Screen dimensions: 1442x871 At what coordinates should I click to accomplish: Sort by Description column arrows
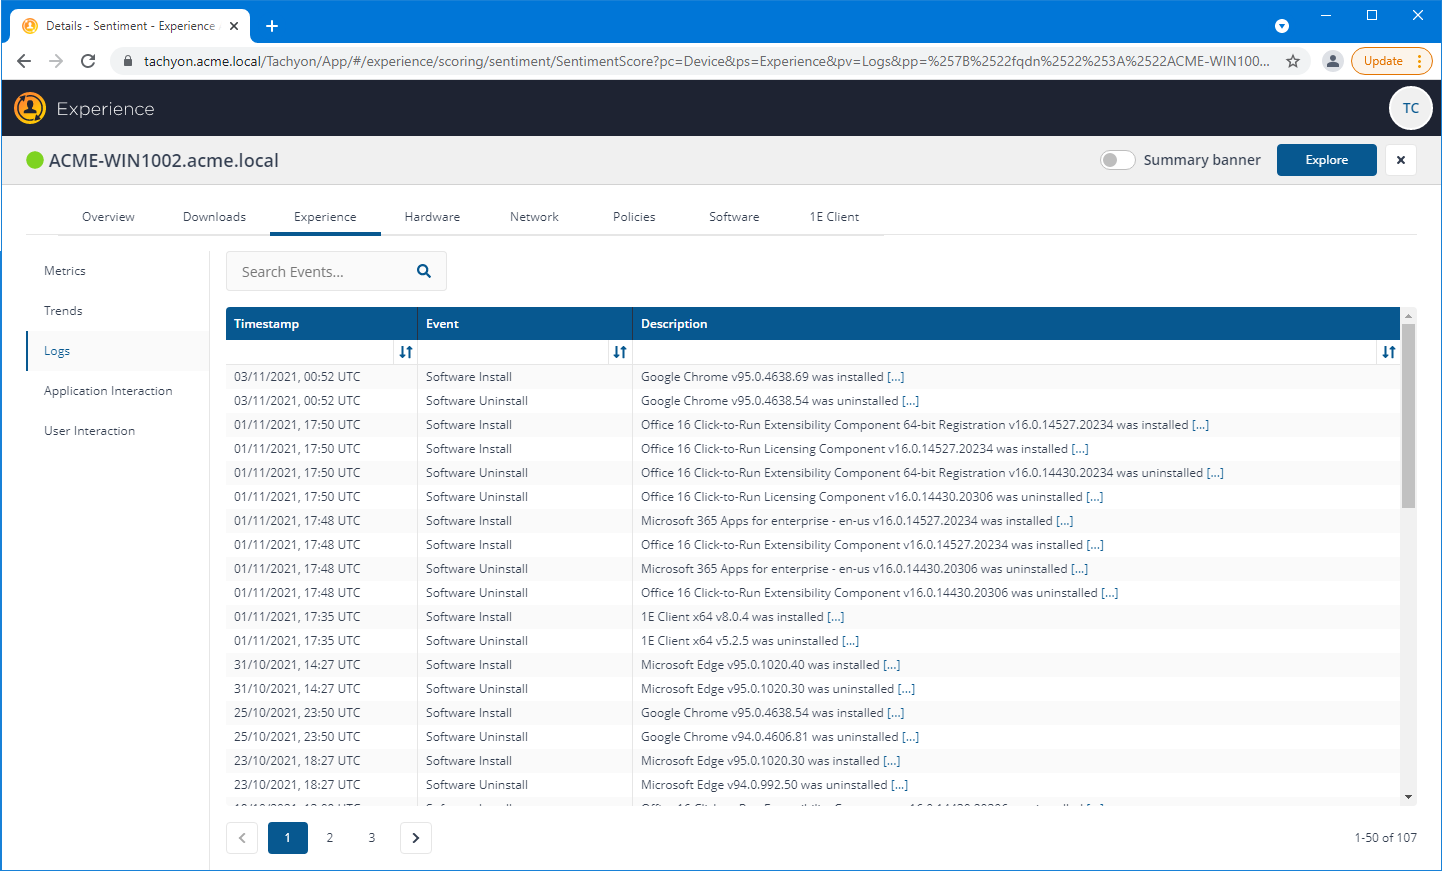point(1389,352)
